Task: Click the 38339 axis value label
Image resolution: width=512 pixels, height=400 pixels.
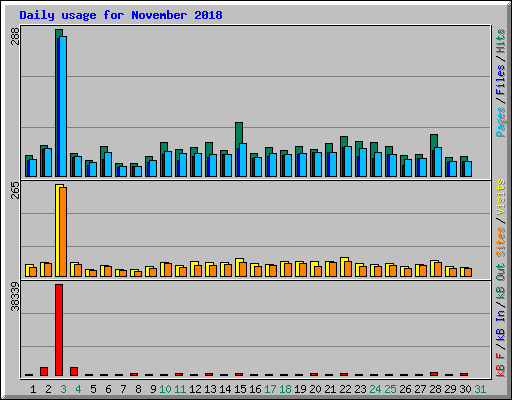Action: click(x=15, y=296)
